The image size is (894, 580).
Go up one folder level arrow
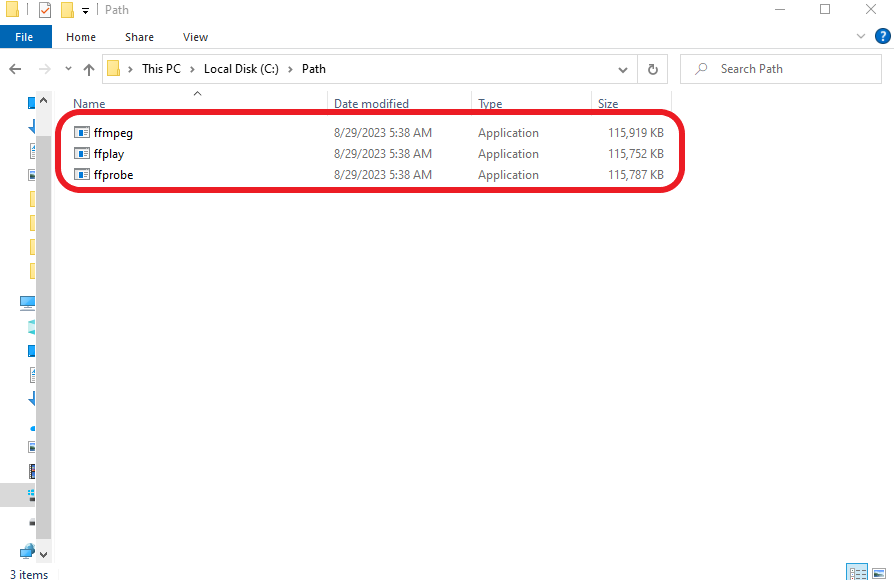click(x=88, y=70)
